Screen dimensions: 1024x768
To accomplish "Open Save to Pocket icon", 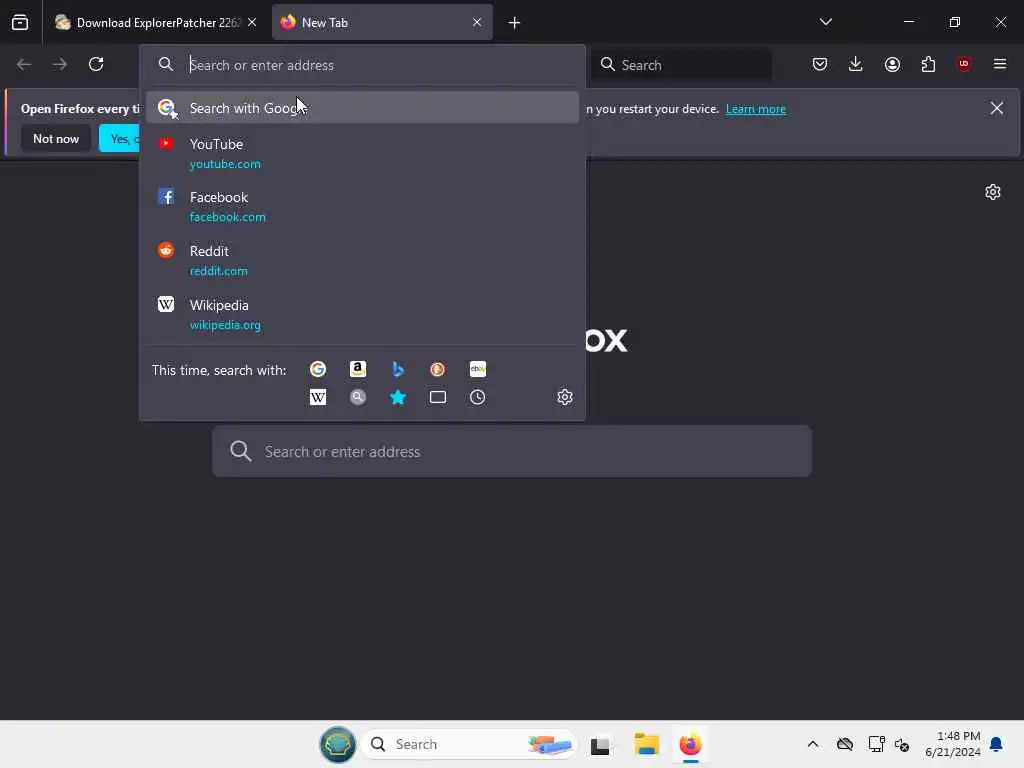I will [x=820, y=64].
